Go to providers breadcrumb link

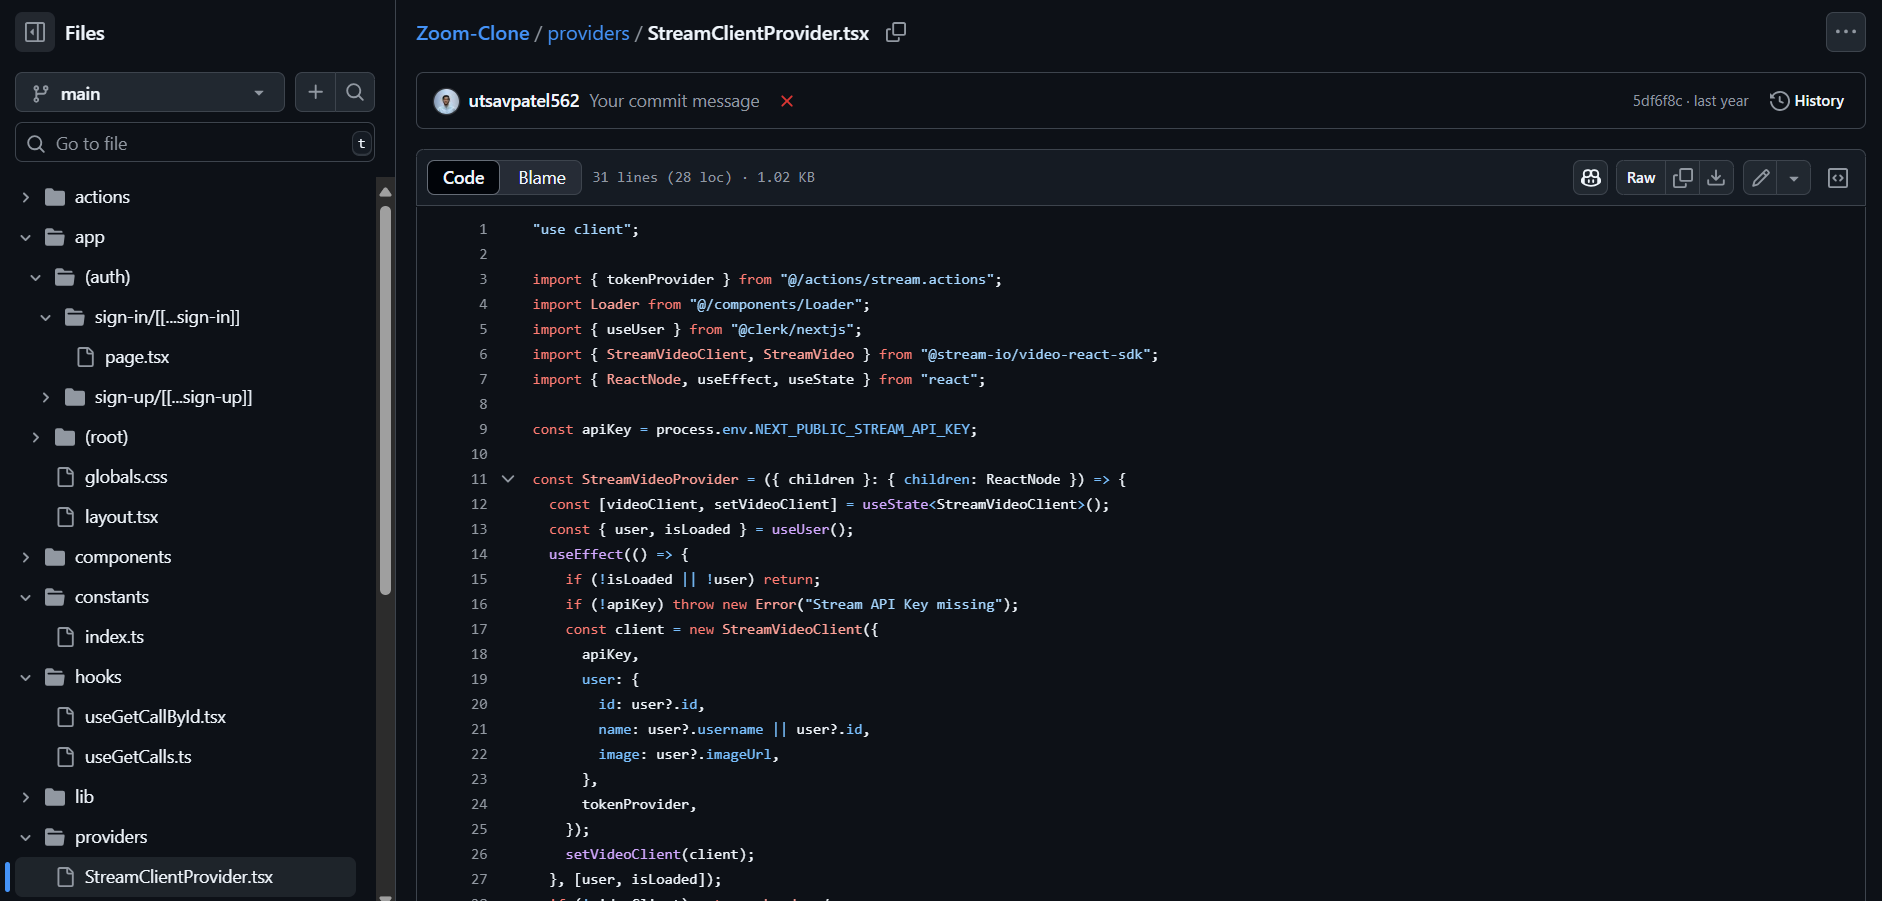tap(588, 33)
